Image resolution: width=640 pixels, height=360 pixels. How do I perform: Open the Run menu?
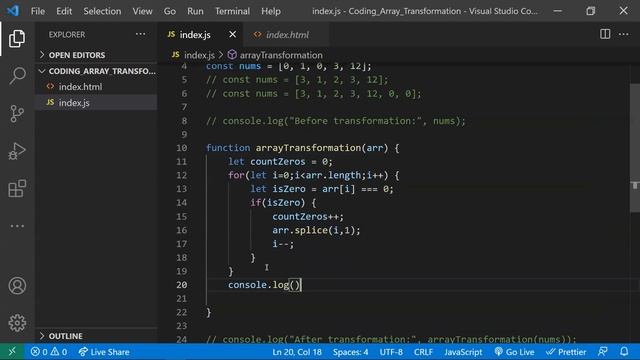(195, 11)
